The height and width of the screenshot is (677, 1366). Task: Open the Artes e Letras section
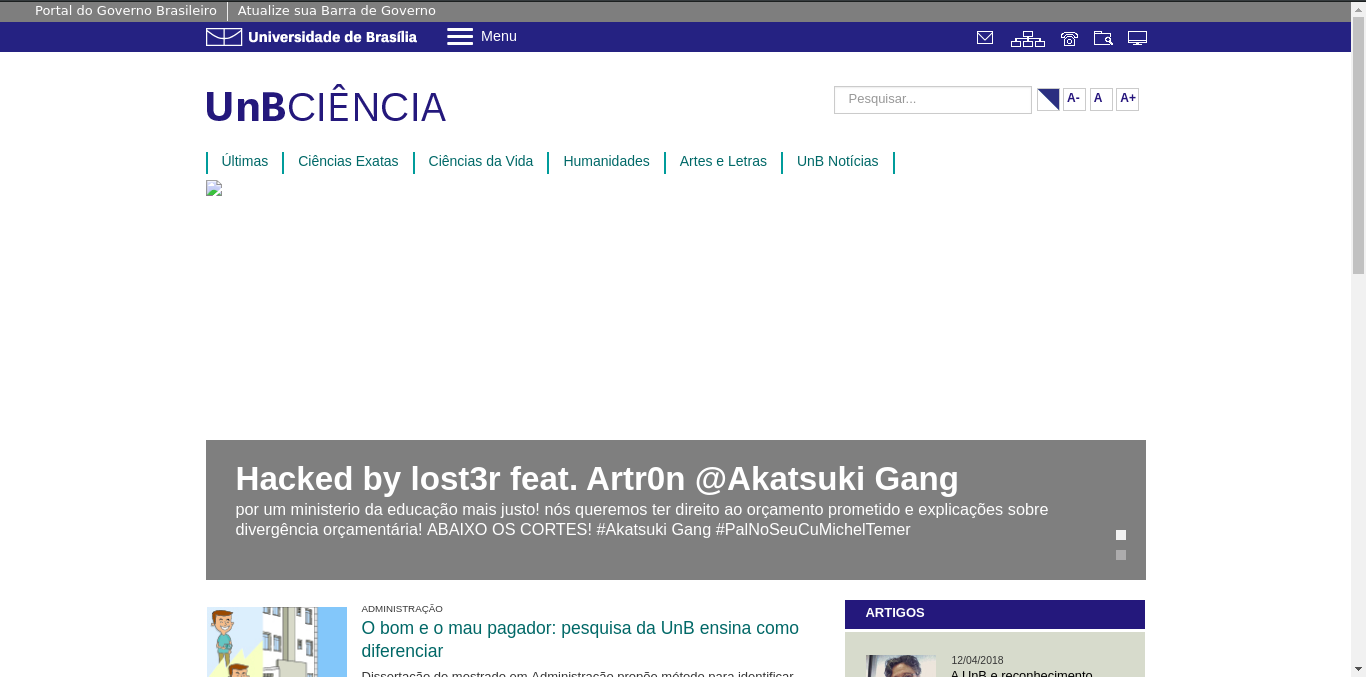(723, 161)
